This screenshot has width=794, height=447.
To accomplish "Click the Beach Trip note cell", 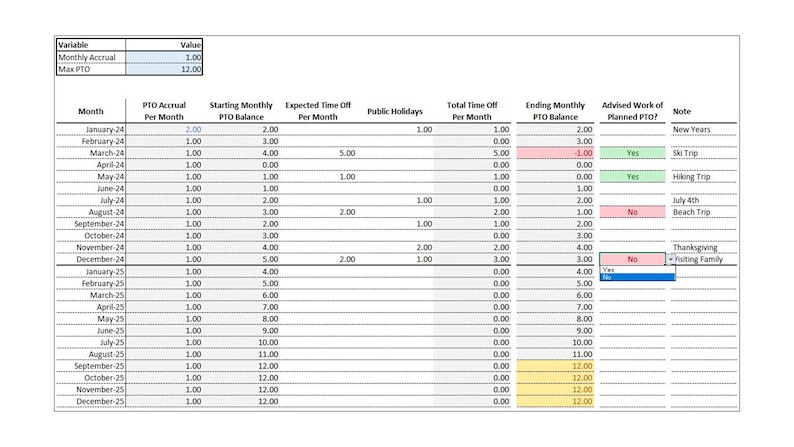I will 704,212.
